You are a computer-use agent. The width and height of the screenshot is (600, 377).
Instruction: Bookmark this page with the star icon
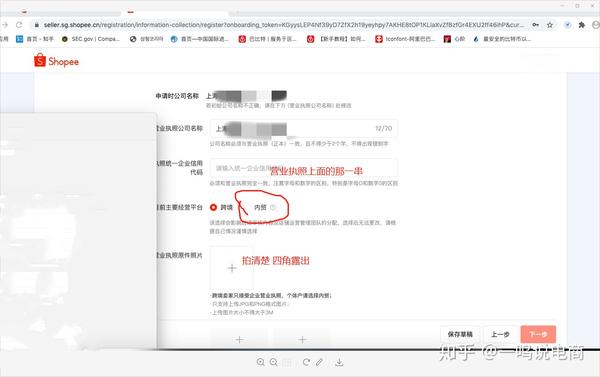550,25
